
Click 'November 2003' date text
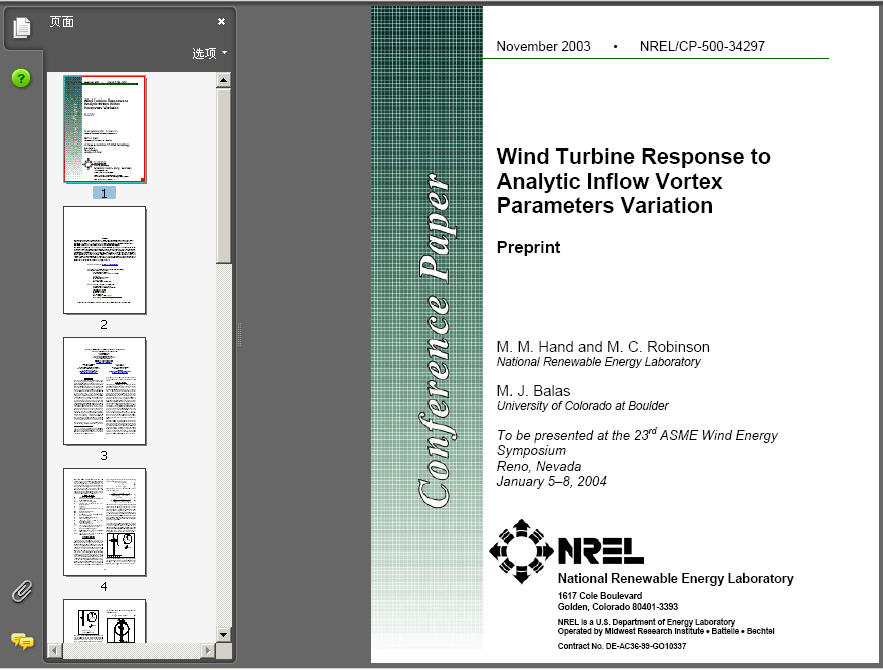click(543, 46)
